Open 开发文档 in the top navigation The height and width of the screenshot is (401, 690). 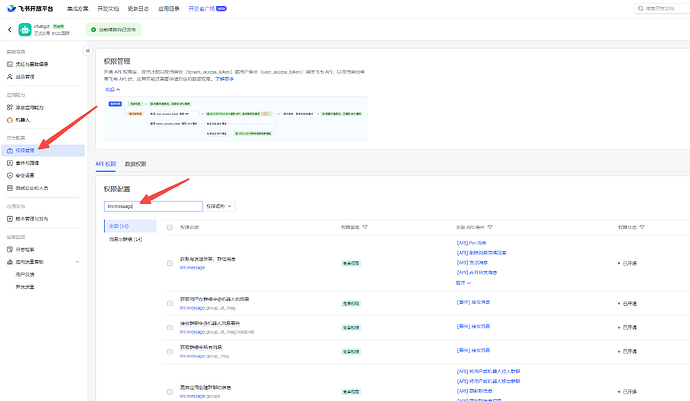click(x=108, y=8)
